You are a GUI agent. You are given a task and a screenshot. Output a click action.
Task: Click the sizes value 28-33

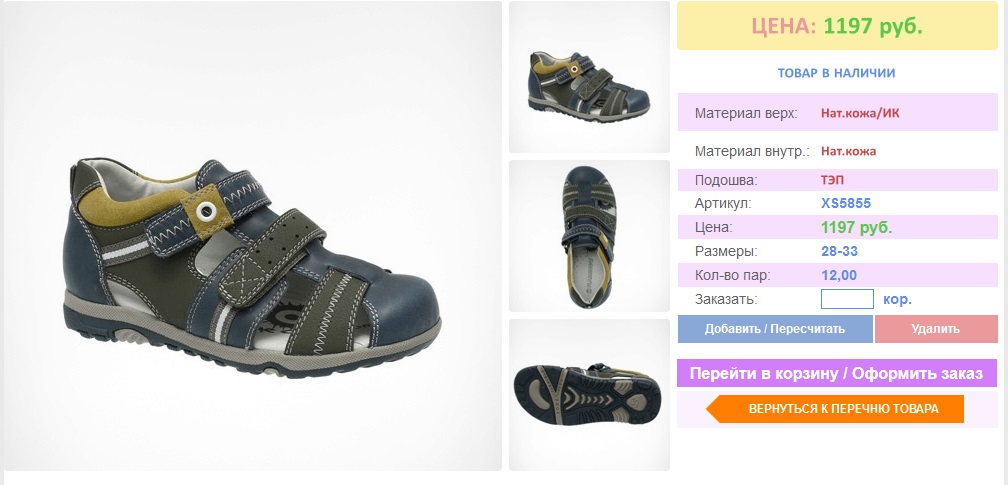pyautogui.click(x=840, y=252)
